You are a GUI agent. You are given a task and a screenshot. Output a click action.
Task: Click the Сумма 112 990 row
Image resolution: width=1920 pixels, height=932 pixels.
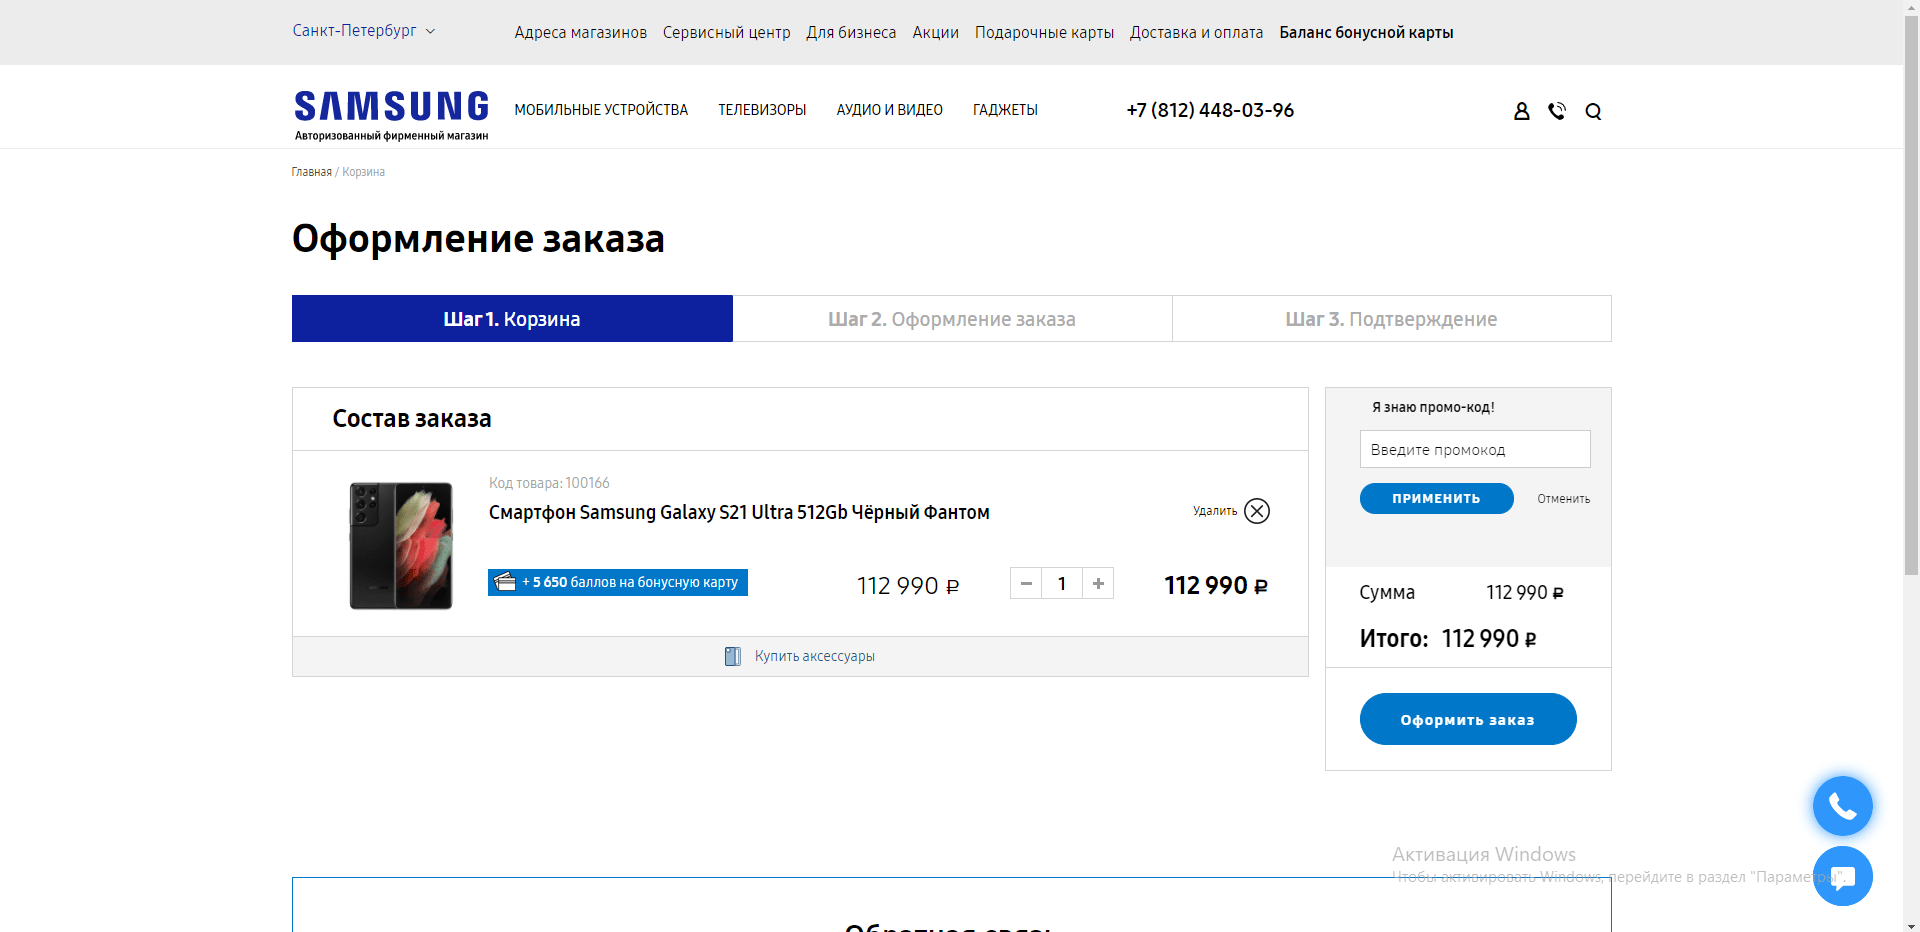tap(1461, 592)
